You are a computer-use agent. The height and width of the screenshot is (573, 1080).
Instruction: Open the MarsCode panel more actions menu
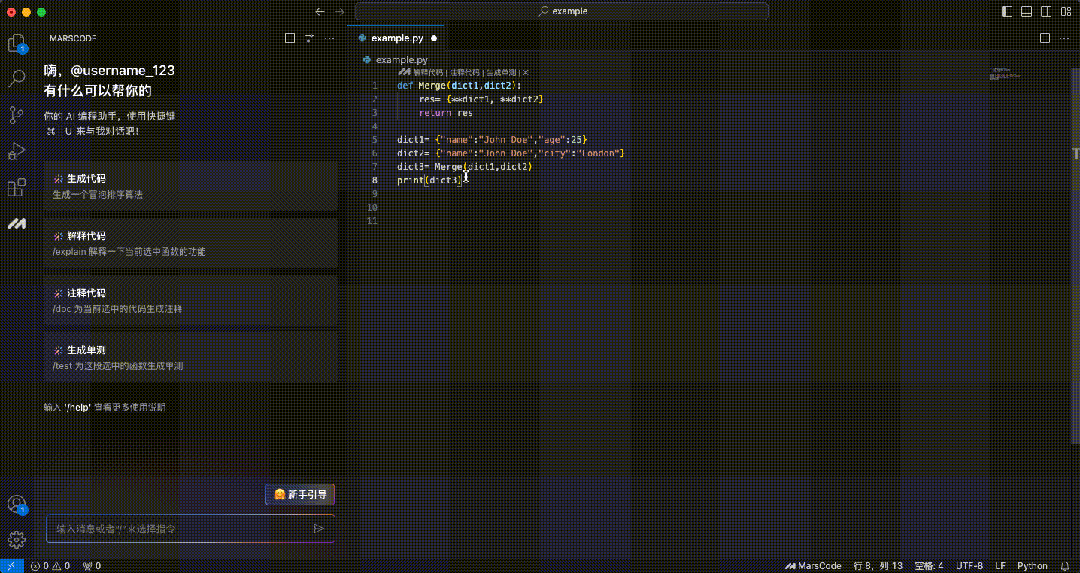[328, 38]
